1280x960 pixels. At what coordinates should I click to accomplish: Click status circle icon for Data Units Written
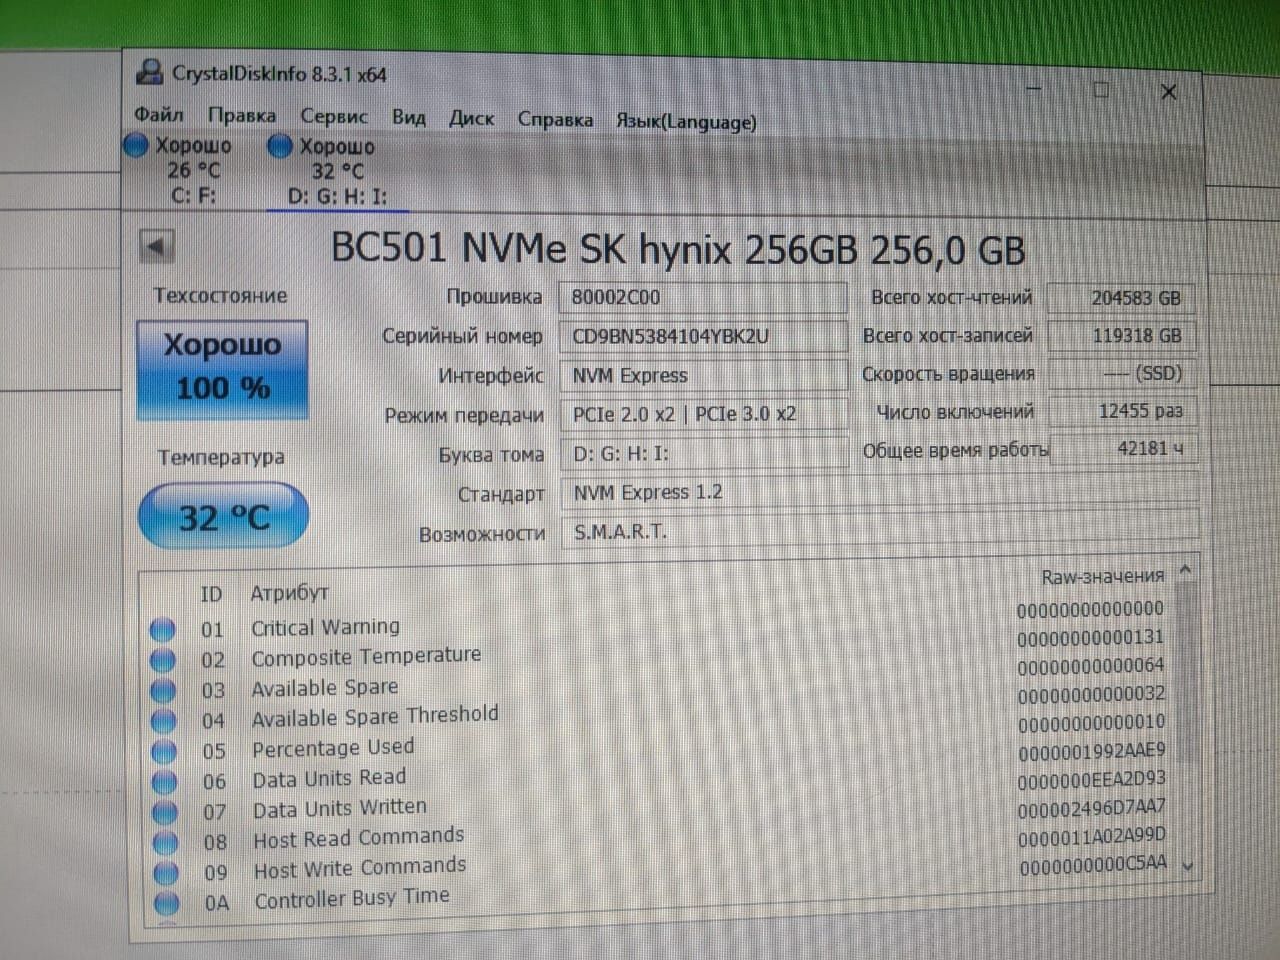(x=166, y=813)
